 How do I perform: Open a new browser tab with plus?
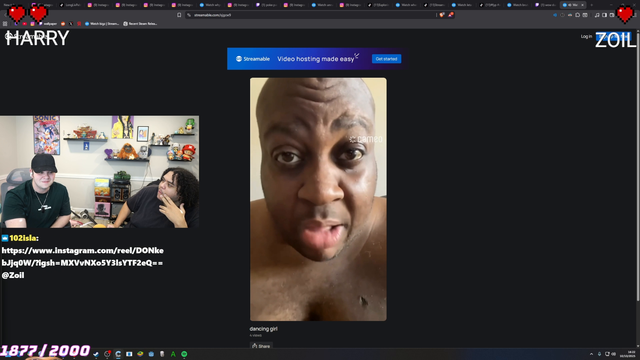tap(591, 5)
